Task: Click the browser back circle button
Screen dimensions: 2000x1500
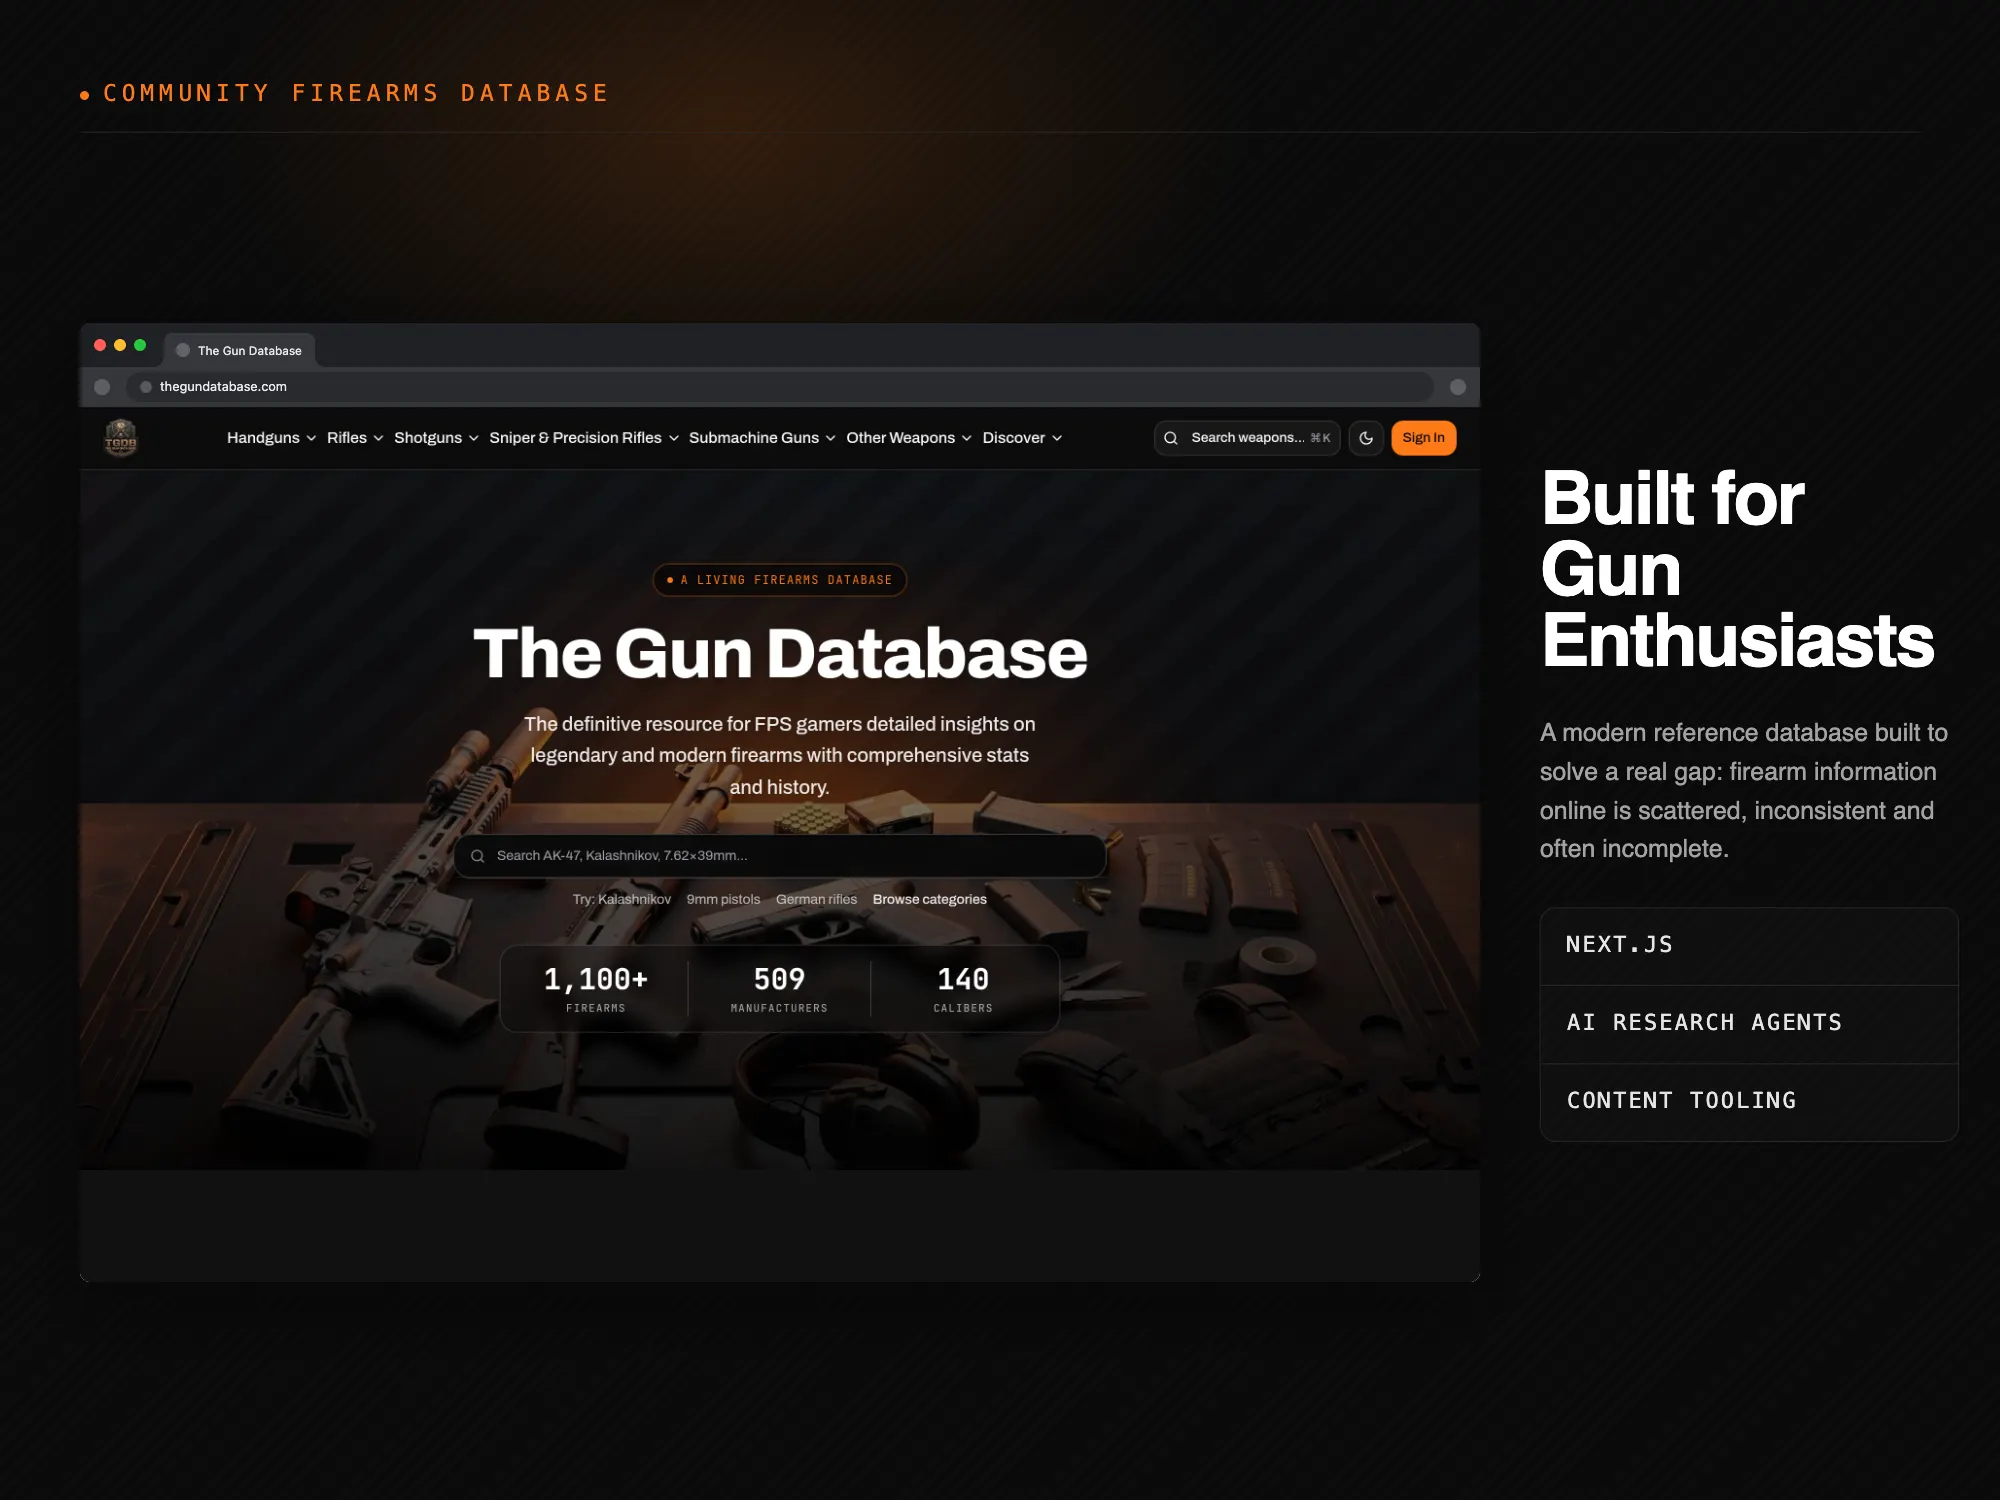Action: tap(102, 387)
